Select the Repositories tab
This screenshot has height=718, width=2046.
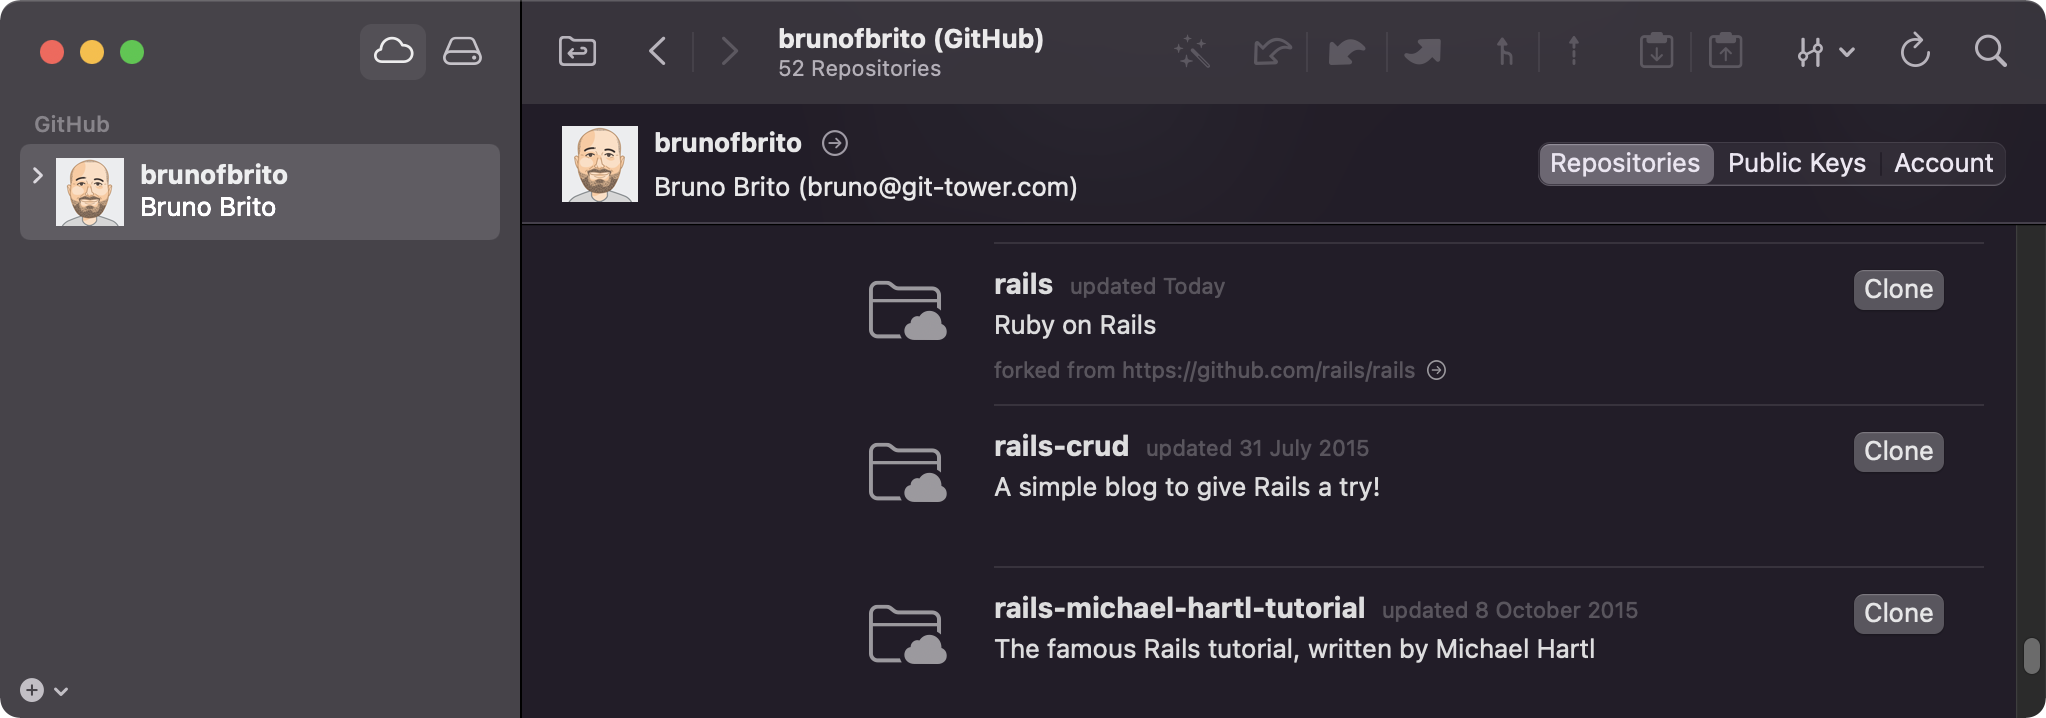pos(1625,164)
